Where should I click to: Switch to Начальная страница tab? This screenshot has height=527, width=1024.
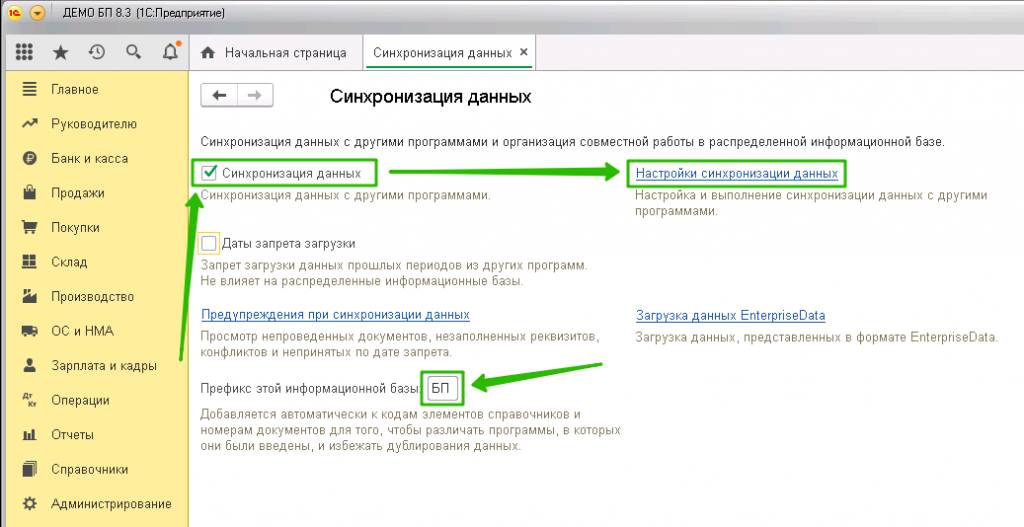point(274,52)
